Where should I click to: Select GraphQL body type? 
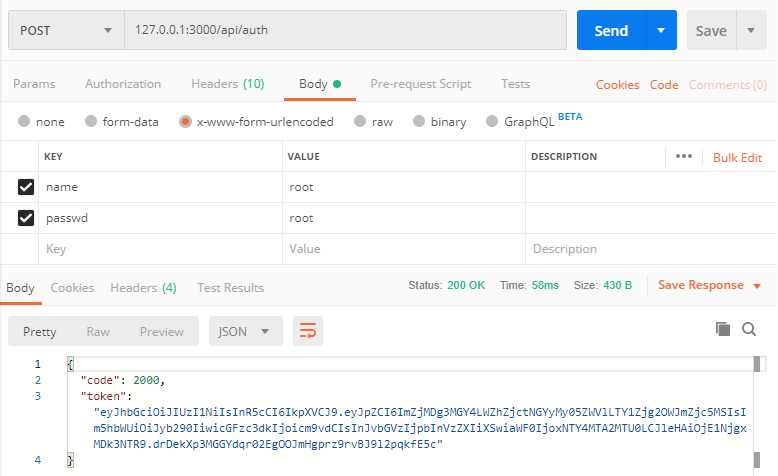492,121
